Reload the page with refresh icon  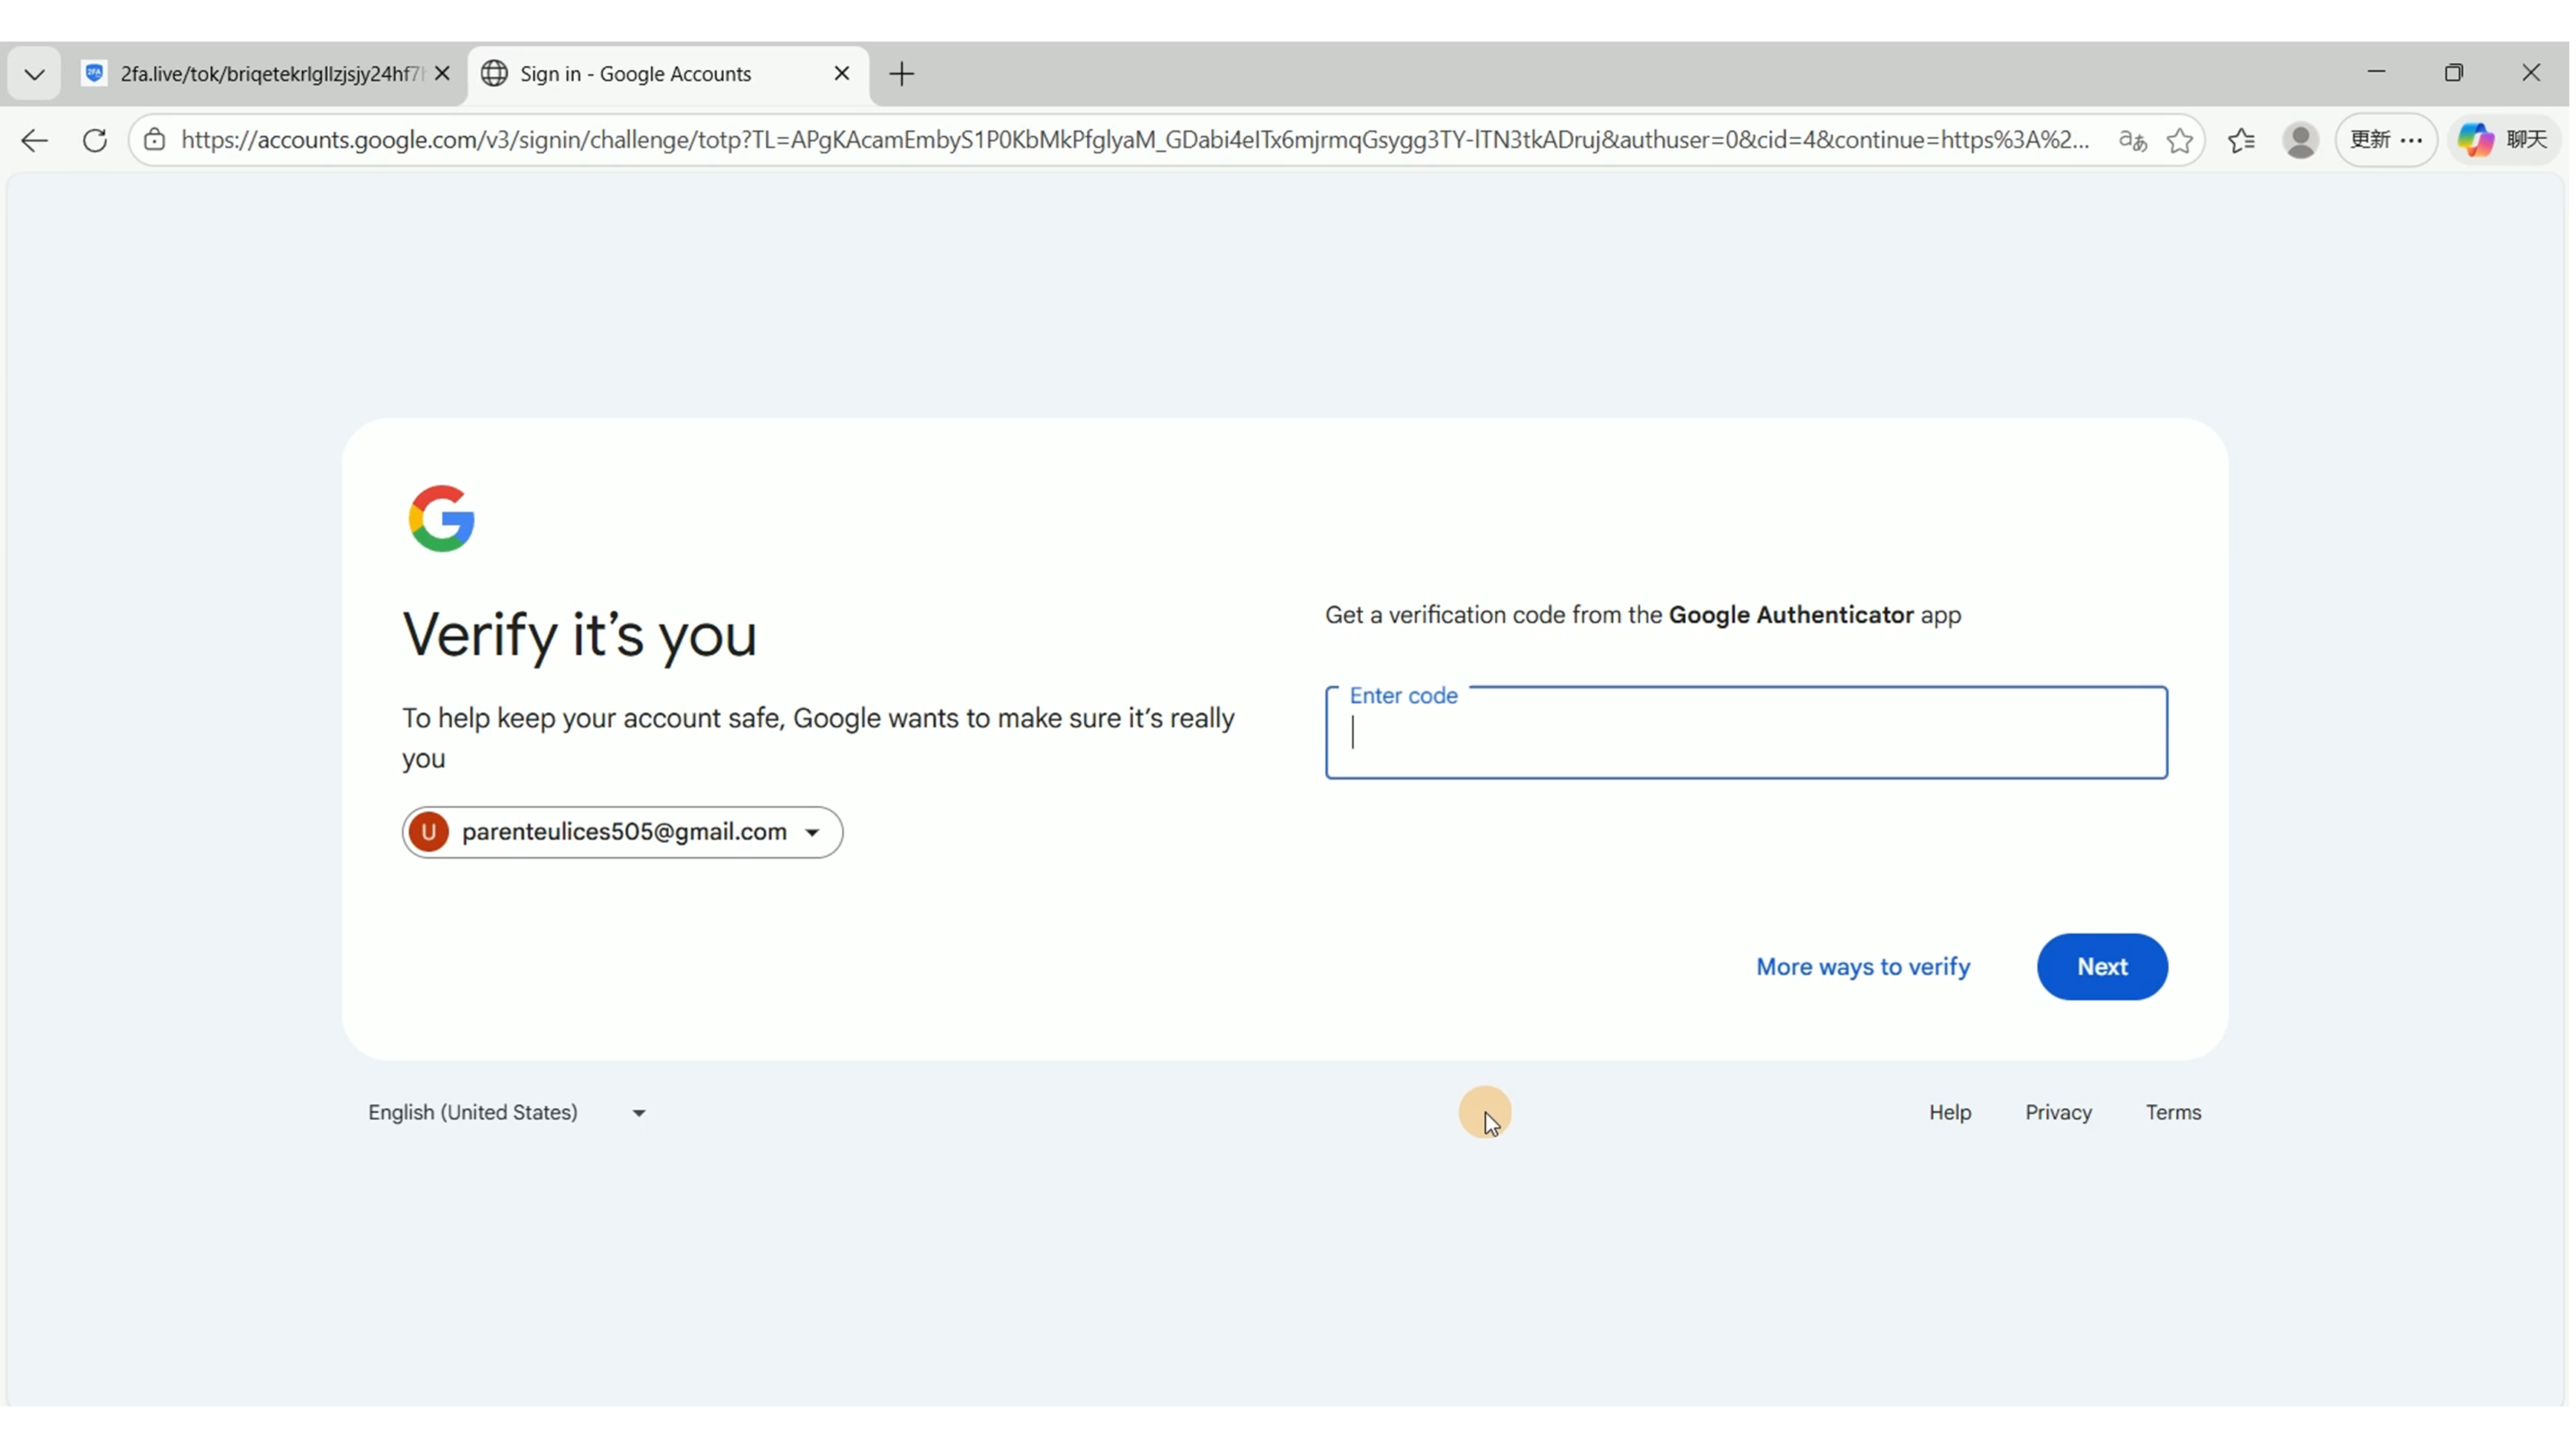(95, 140)
